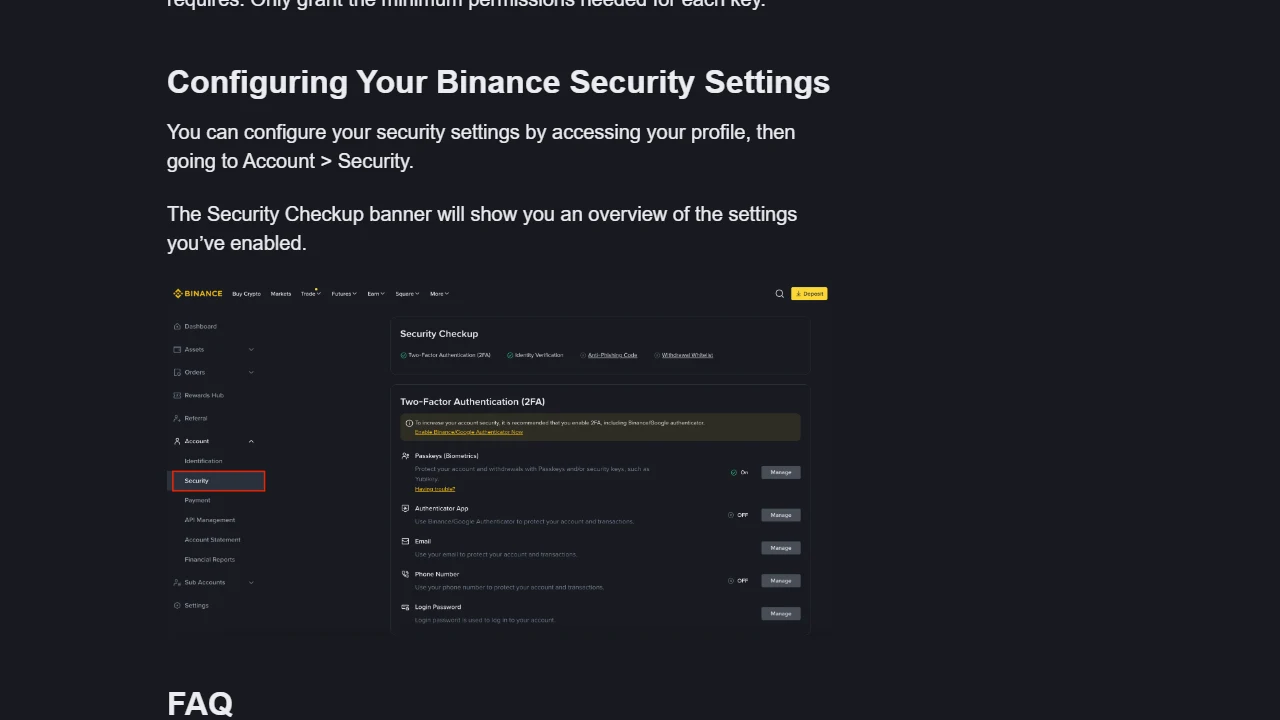Click the Assets wallet icon

click(177, 349)
